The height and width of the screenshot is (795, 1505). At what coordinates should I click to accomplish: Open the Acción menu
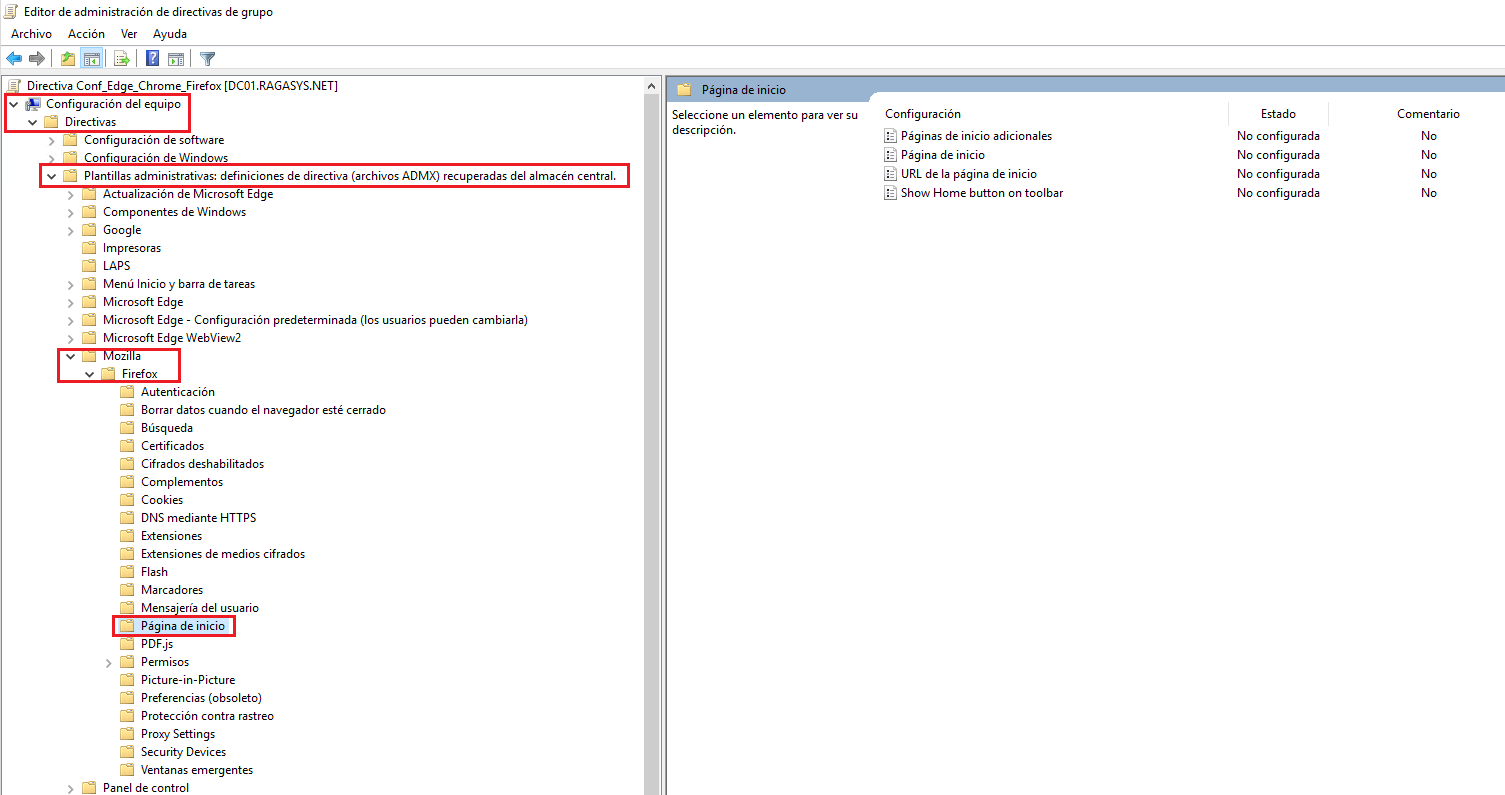pyautogui.click(x=86, y=33)
